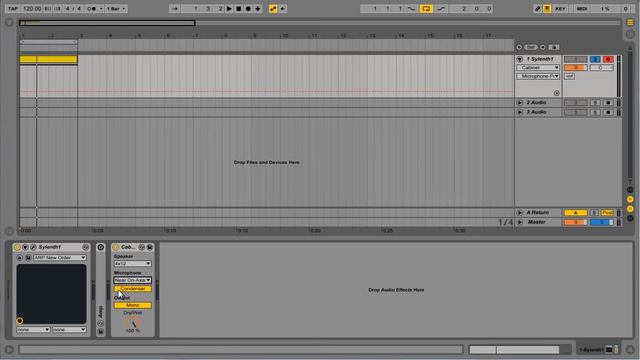This screenshot has height=360, width=640.
Task: Open the 1 Bar quantization dropdown
Action: (116, 9)
